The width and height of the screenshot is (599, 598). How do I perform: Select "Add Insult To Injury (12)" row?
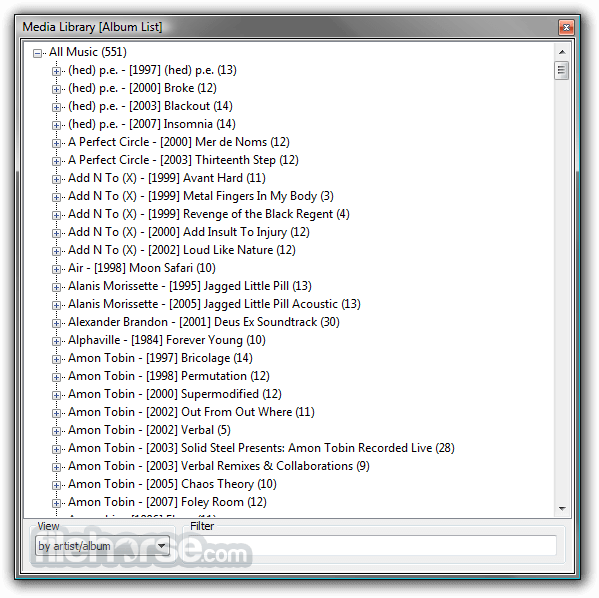point(189,232)
